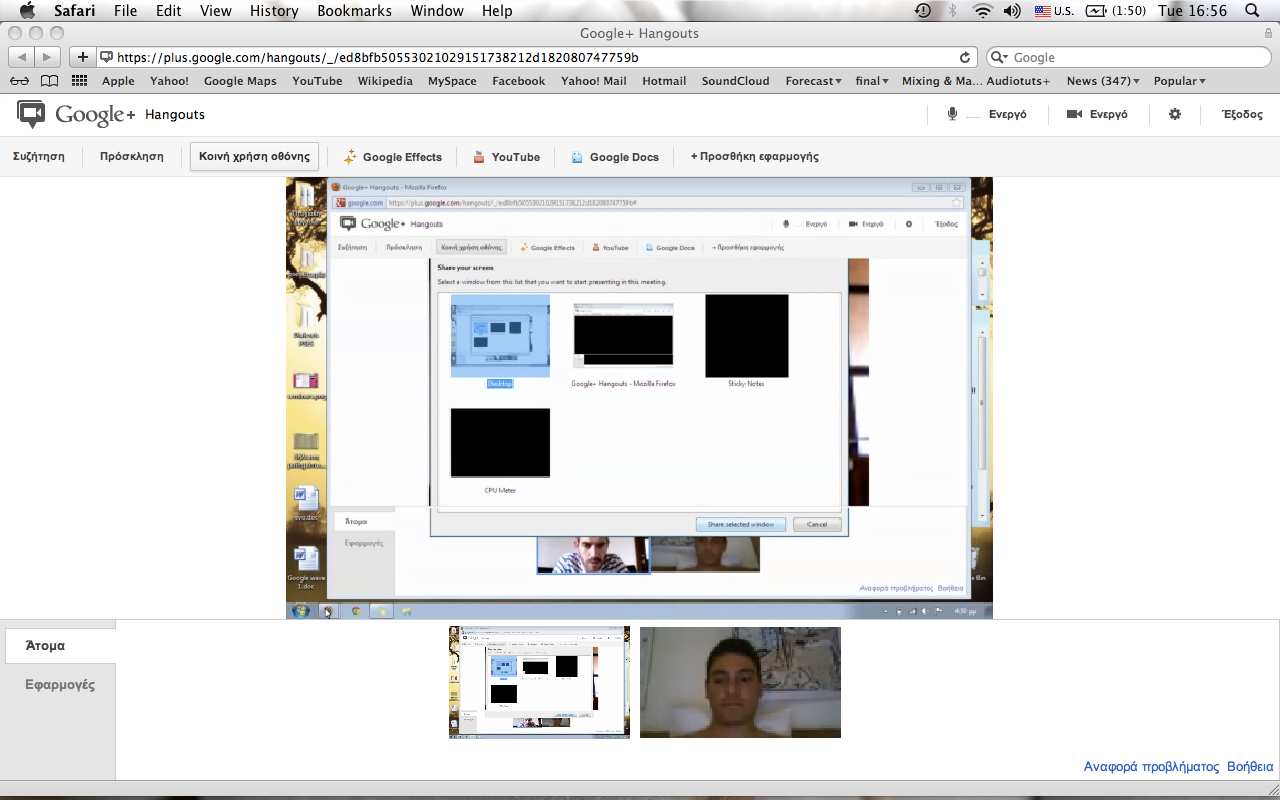Toggle the camera Ενεργό control
Image resolution: width=1280 pixels, height=800 pixels.
1097,114
